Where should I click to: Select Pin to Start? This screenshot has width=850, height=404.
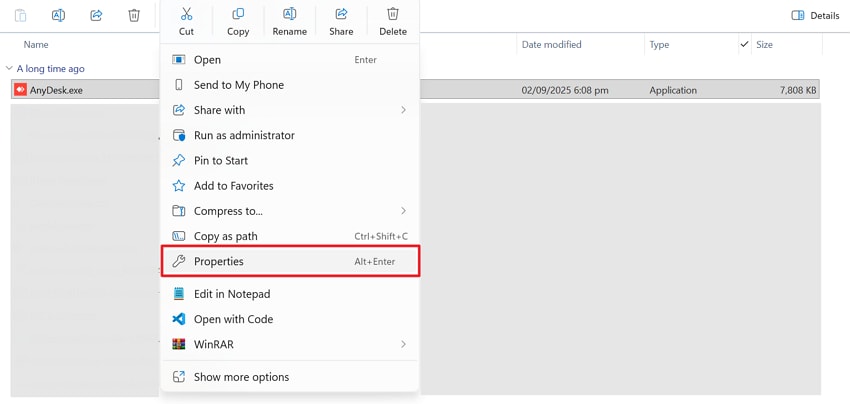tap(290, 161)
